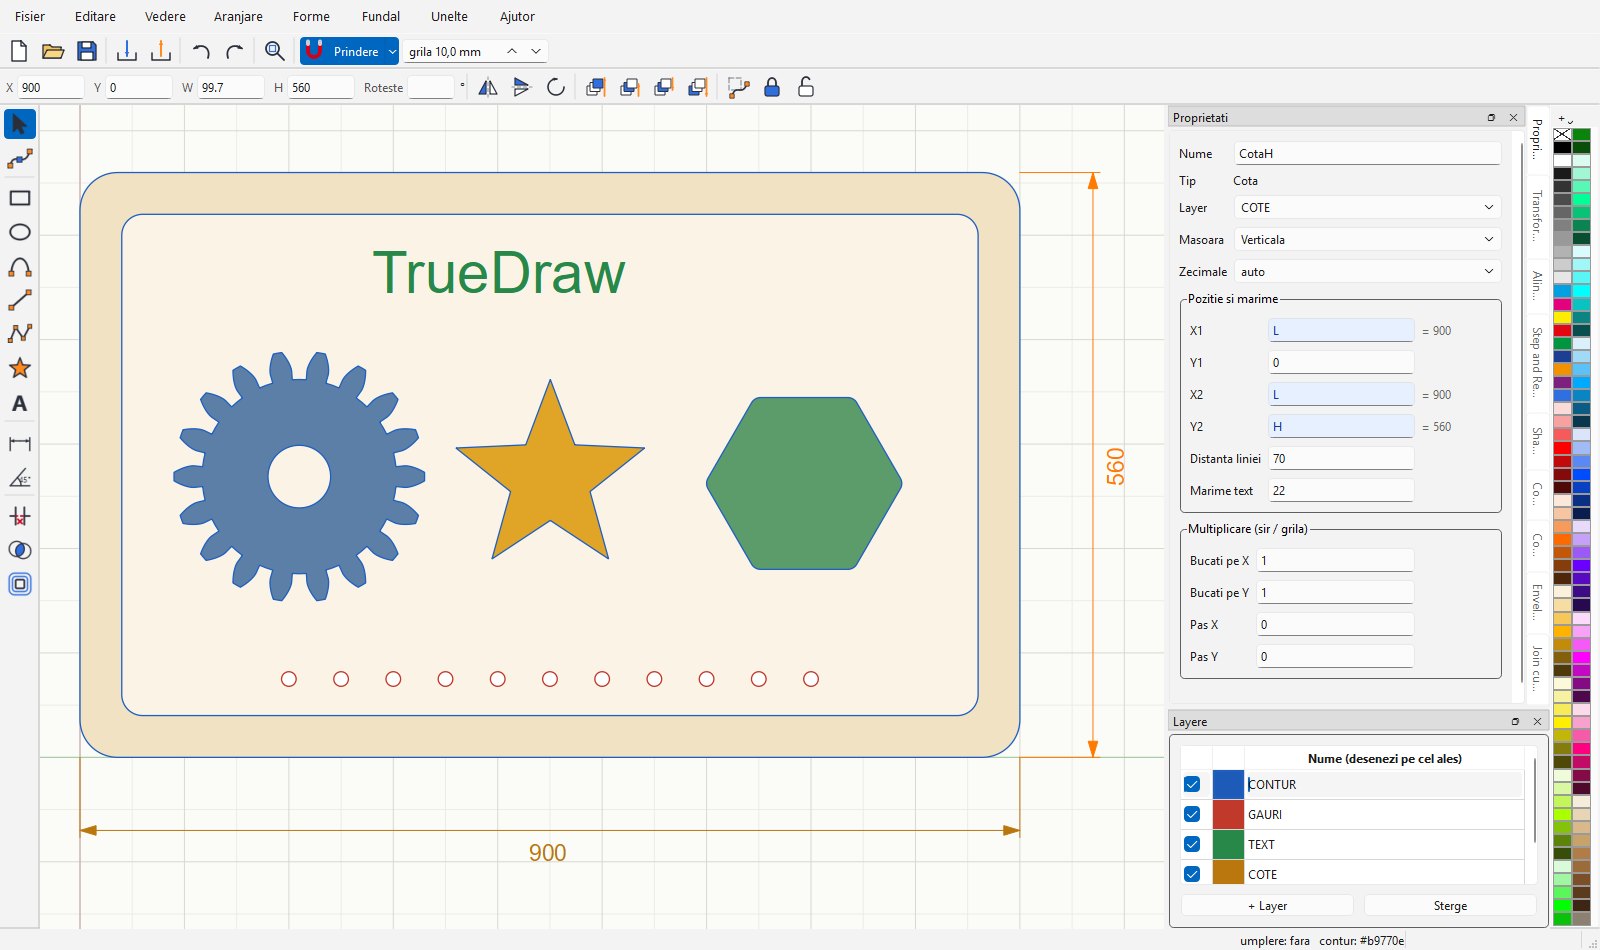Open a file from folder icon
This screenshot has height=950, width=1600.
click(x=53, y=51)
